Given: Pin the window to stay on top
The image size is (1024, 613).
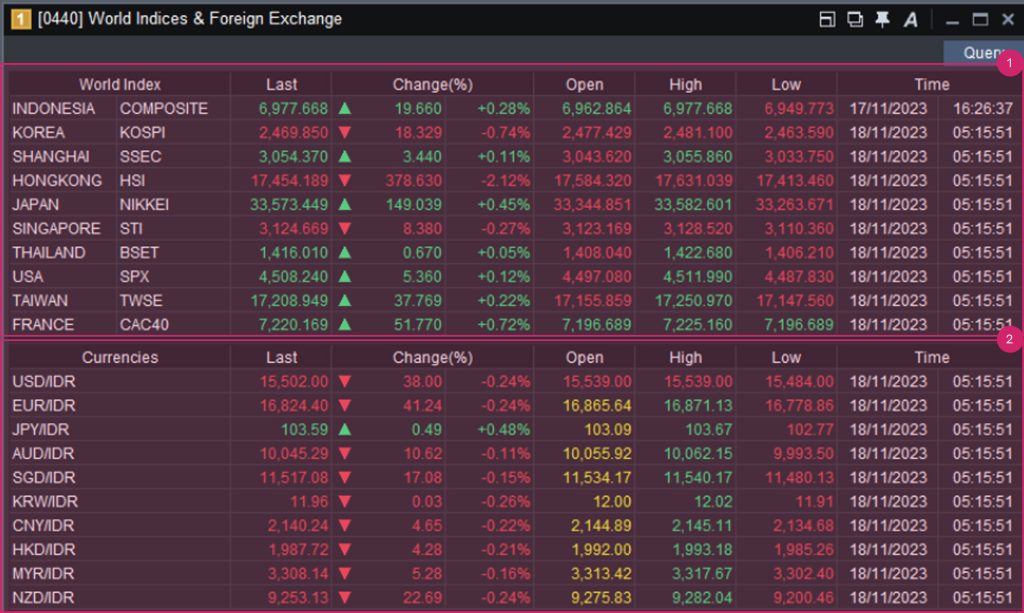Looking at the screenshot, I should 883,18.
